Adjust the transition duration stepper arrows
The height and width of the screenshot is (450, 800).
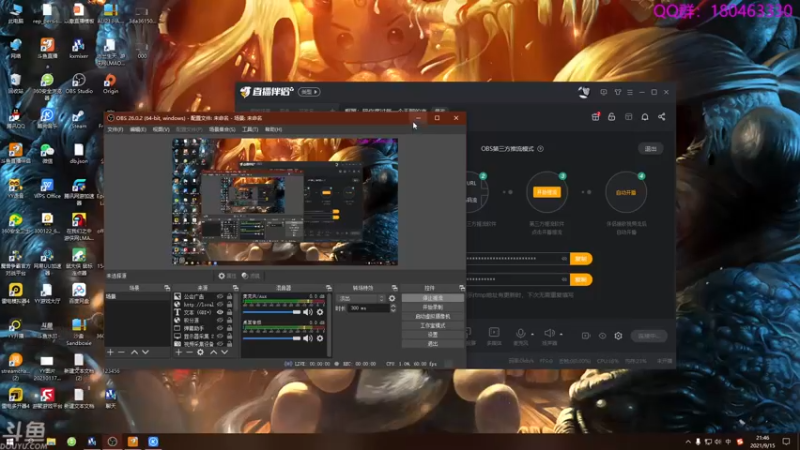pyautogui.click(x=393, y=308)
